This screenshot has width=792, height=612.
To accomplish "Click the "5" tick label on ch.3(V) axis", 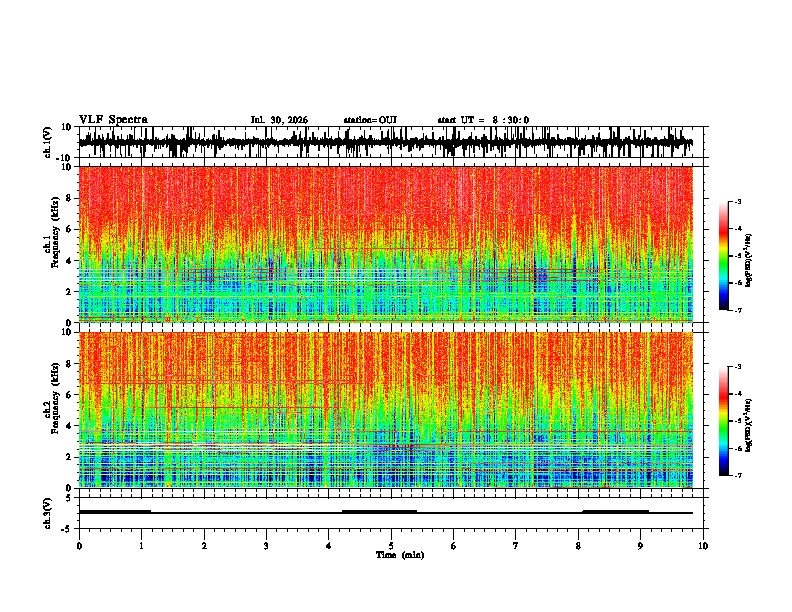I will [69, 498].
